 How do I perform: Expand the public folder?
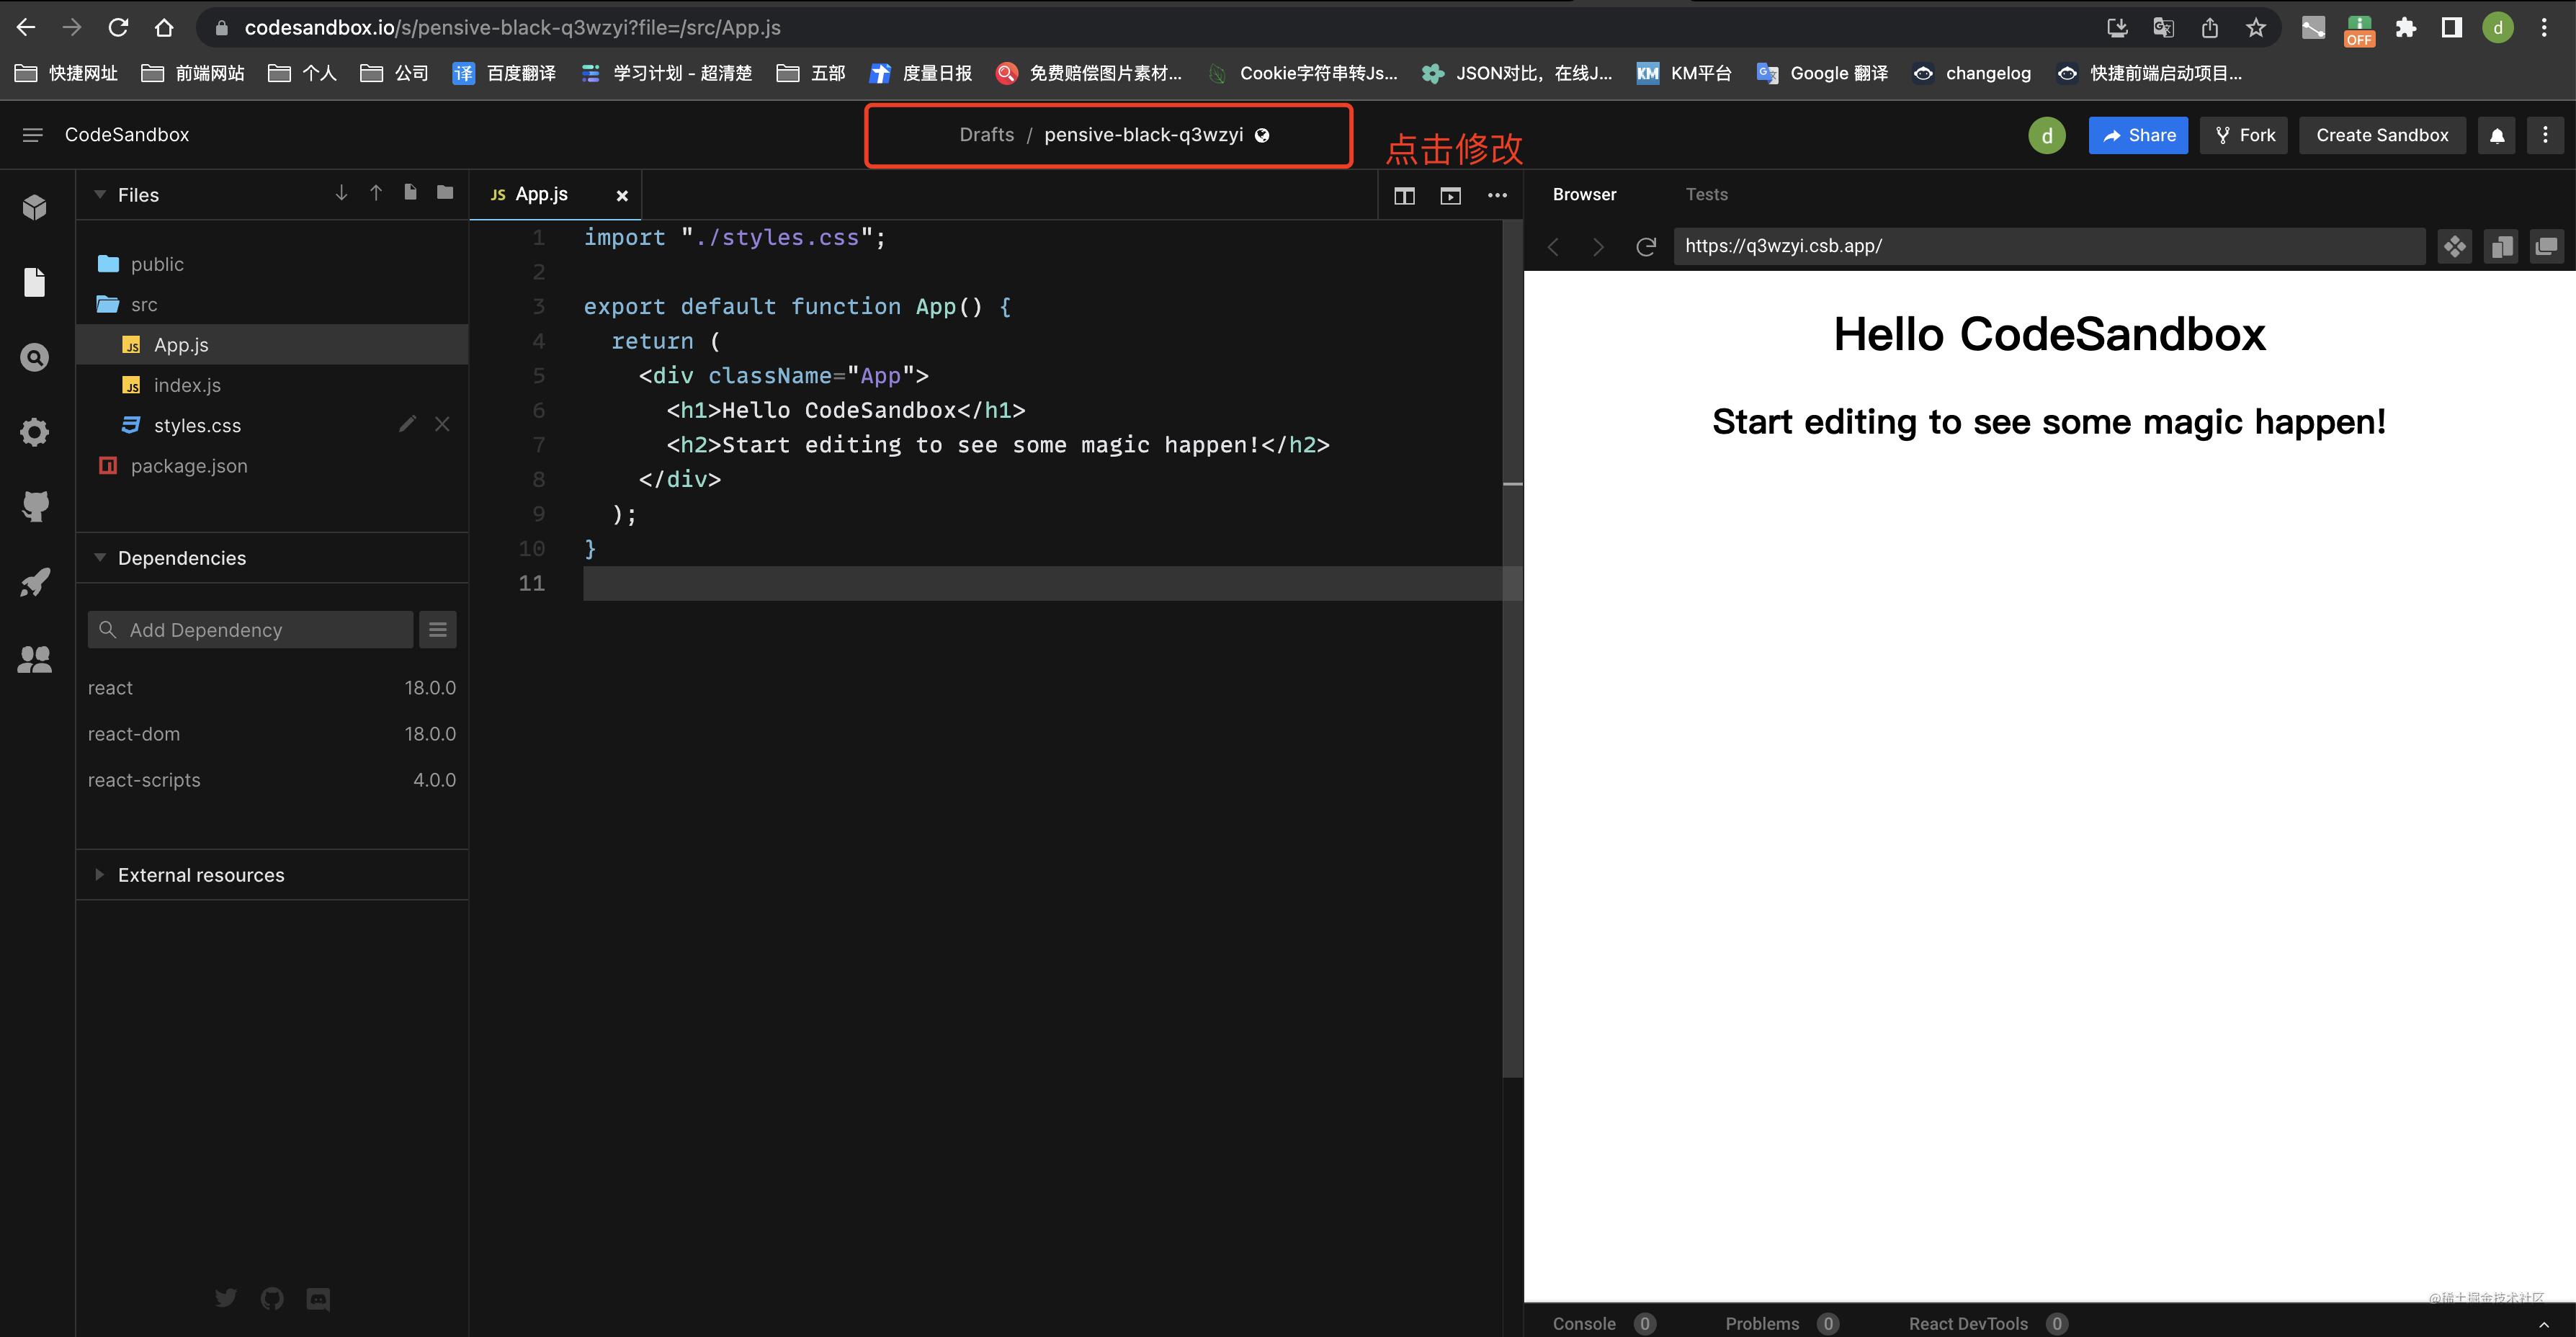pos(157,264)
